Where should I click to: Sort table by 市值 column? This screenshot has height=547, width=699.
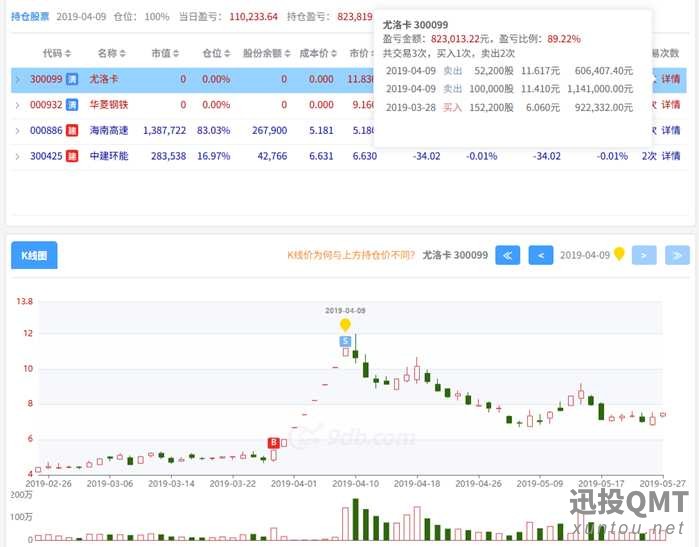[x=165, y=53]
